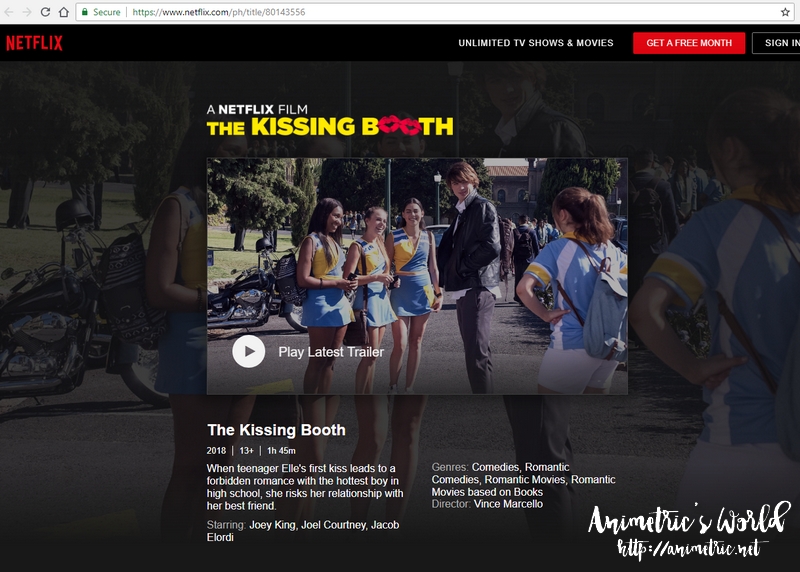Screen dimensions: 800x572
Task: Click the A Netflix Film label
Action: click(257, 109)
